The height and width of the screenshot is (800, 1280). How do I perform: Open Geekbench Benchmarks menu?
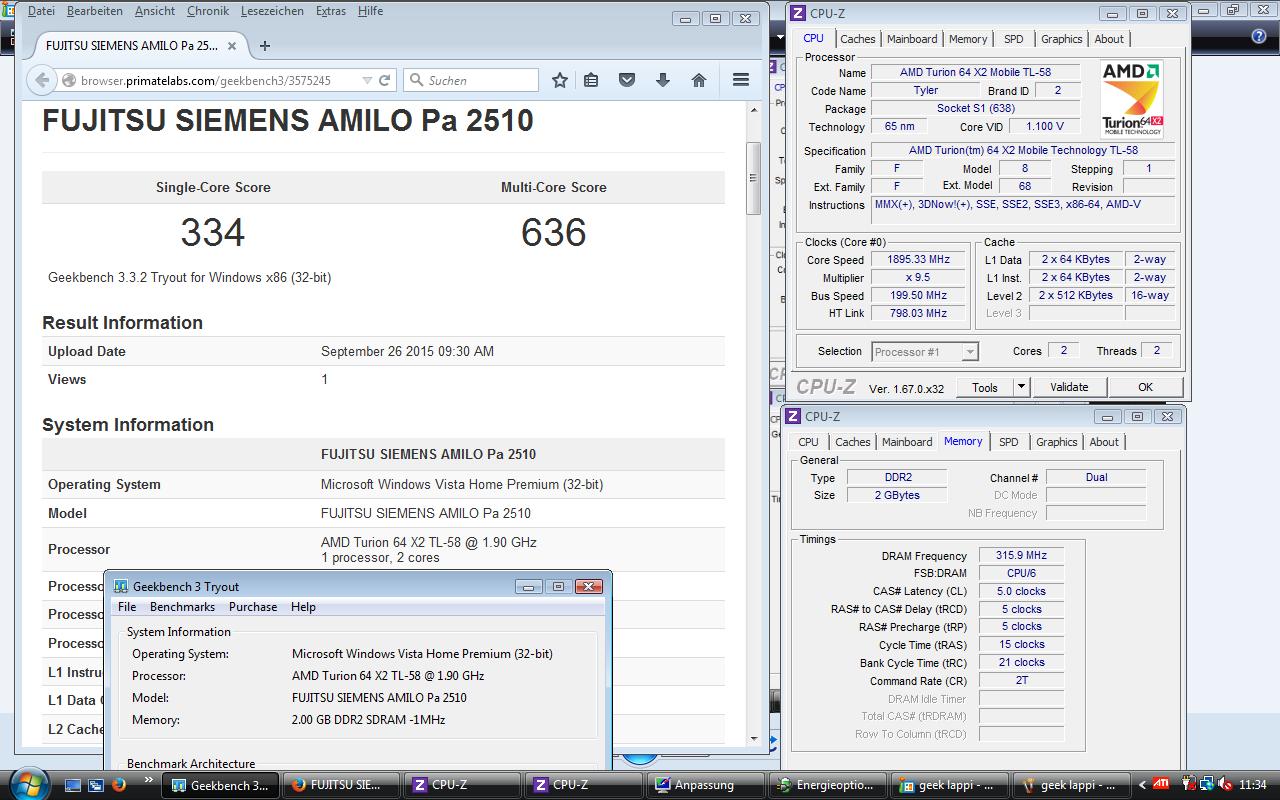tap(182, 607)
